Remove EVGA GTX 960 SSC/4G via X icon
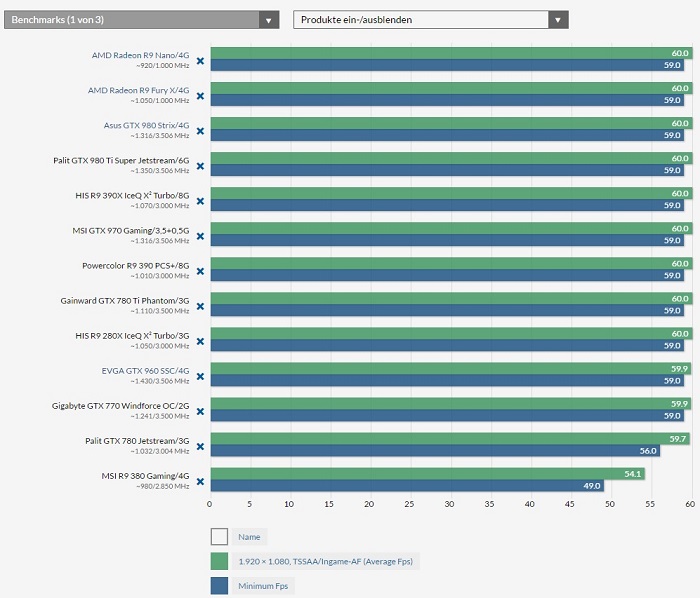The height and width of the screenshot is (598, 700). 200,377
